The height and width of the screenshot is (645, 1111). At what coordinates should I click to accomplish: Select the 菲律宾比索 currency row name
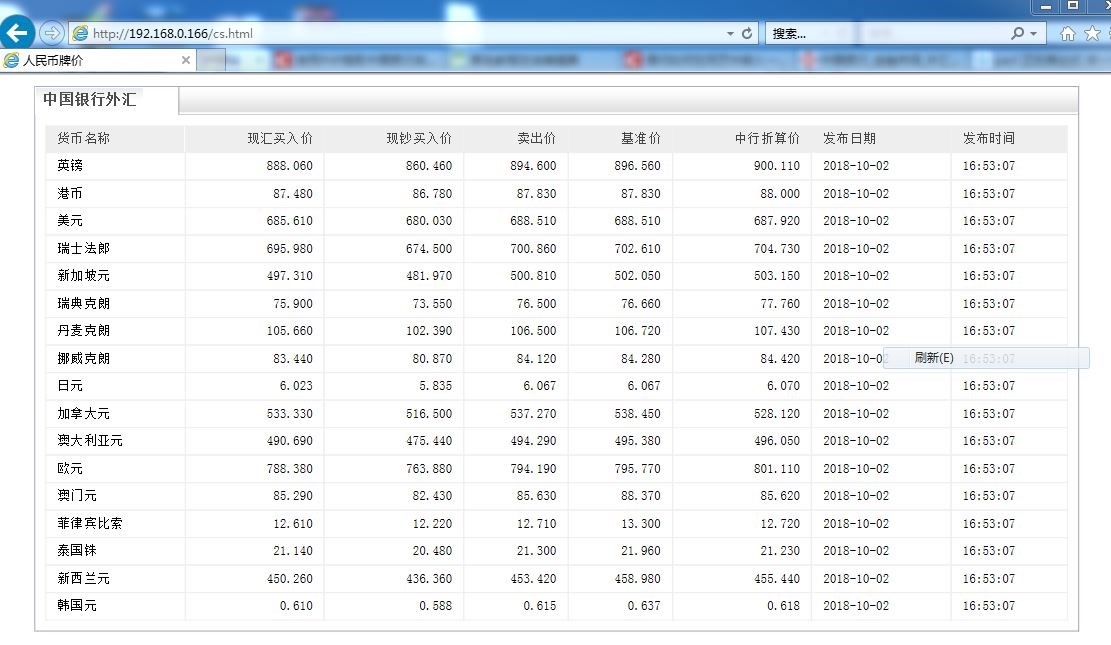90,523
